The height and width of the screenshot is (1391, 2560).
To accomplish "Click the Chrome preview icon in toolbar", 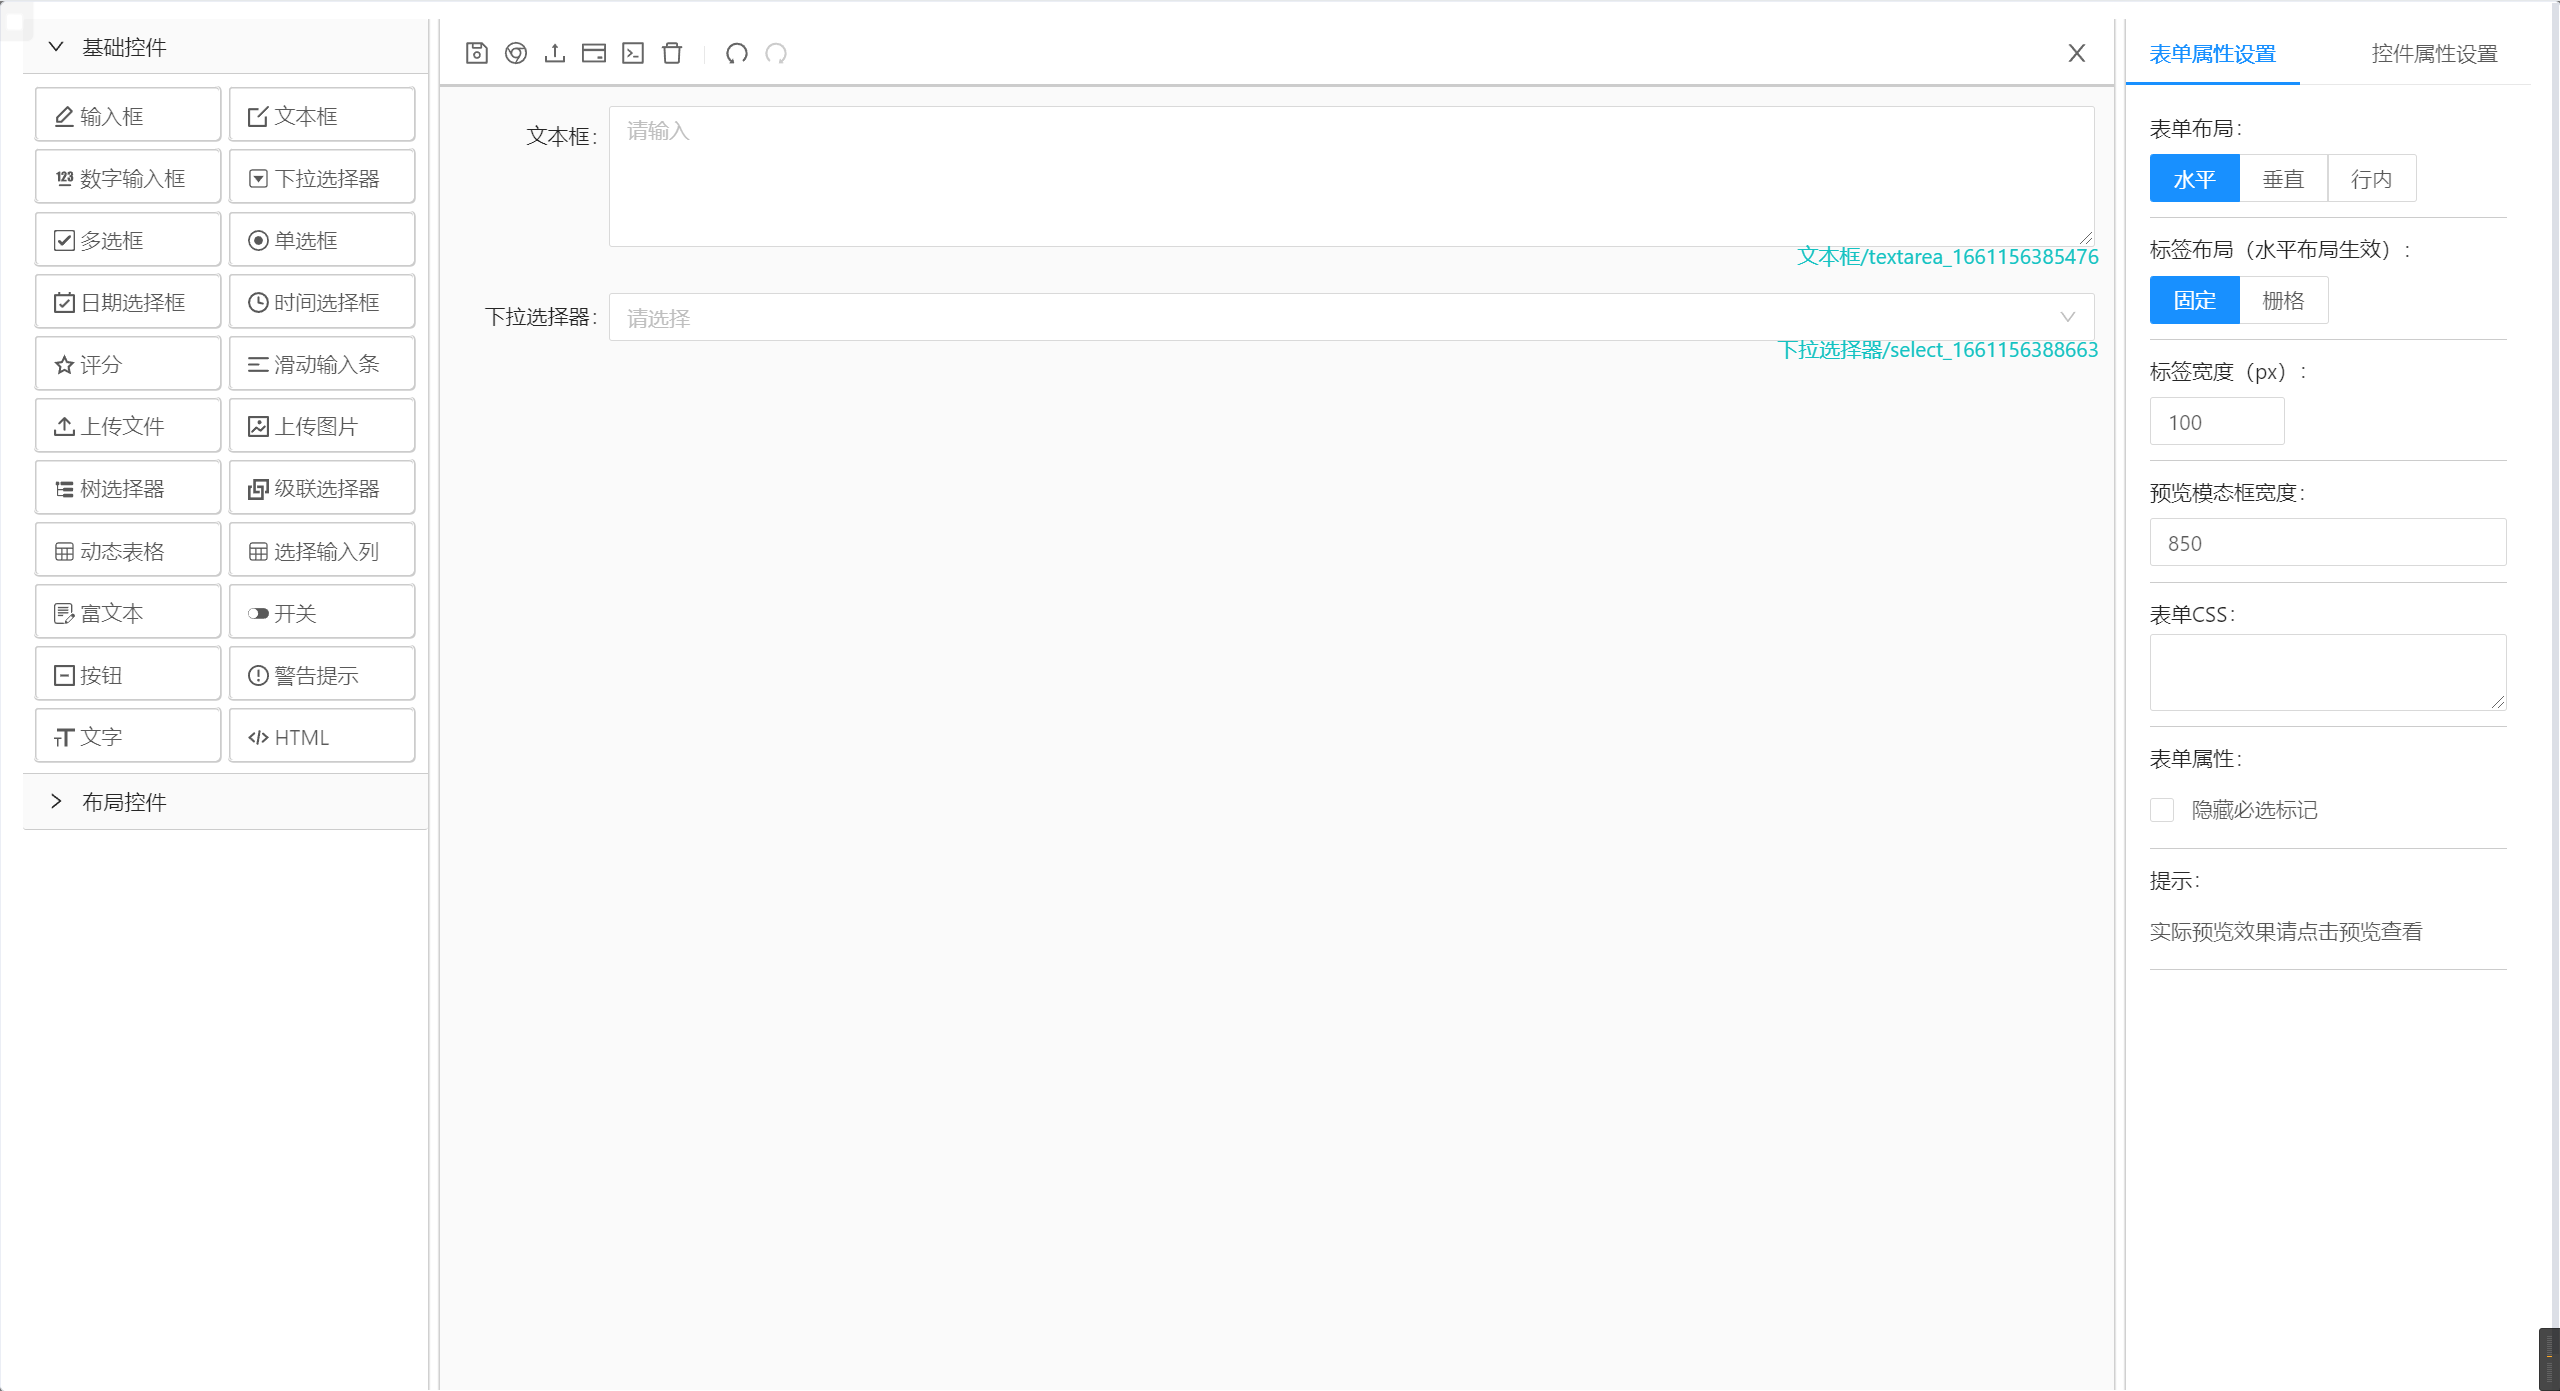I will pos(516,53).
